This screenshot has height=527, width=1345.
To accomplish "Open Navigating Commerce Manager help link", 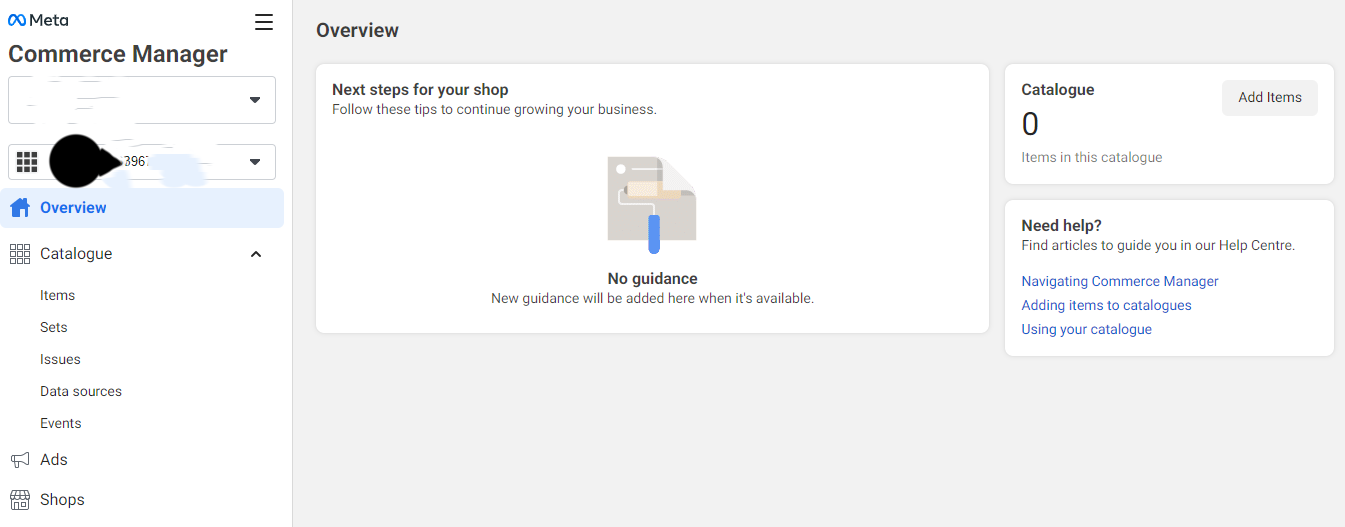I will point(1120,281).
